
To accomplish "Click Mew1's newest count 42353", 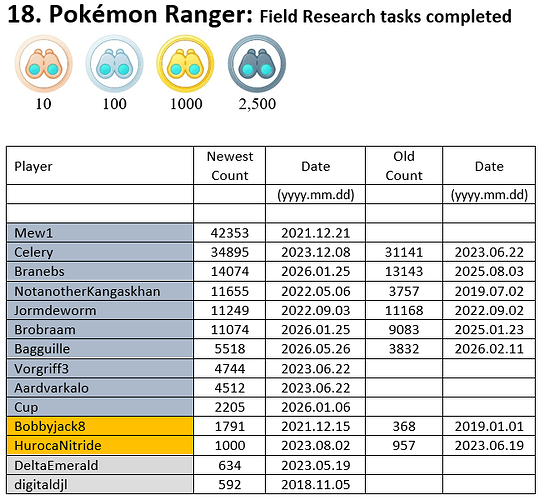I will tap(230, 233).
